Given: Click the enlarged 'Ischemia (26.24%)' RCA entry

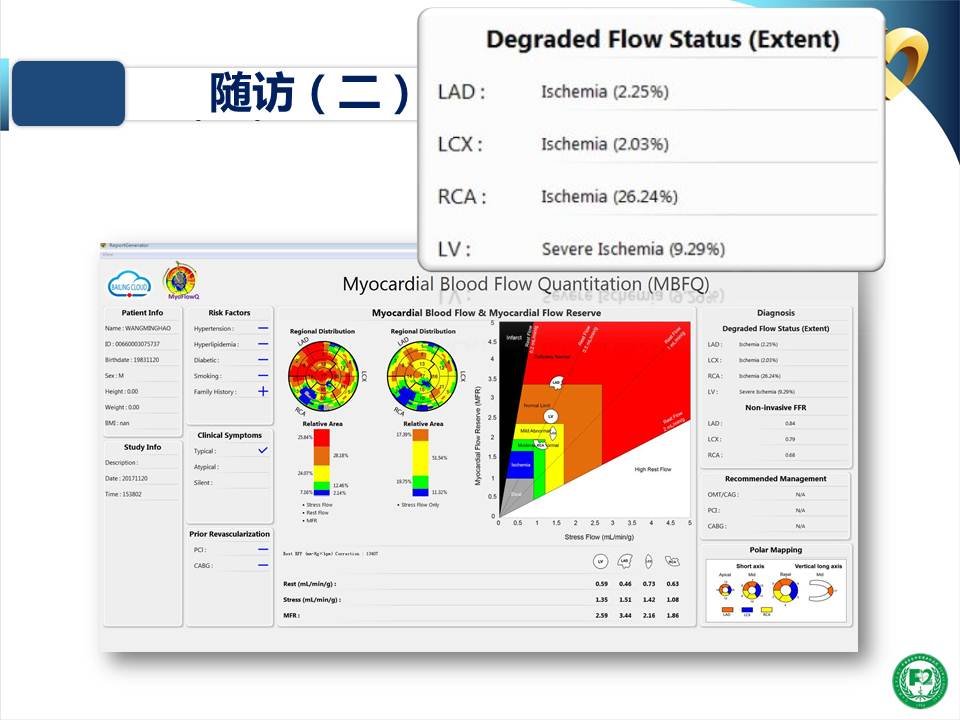Looking at the screenshot, I should point(609,197).
